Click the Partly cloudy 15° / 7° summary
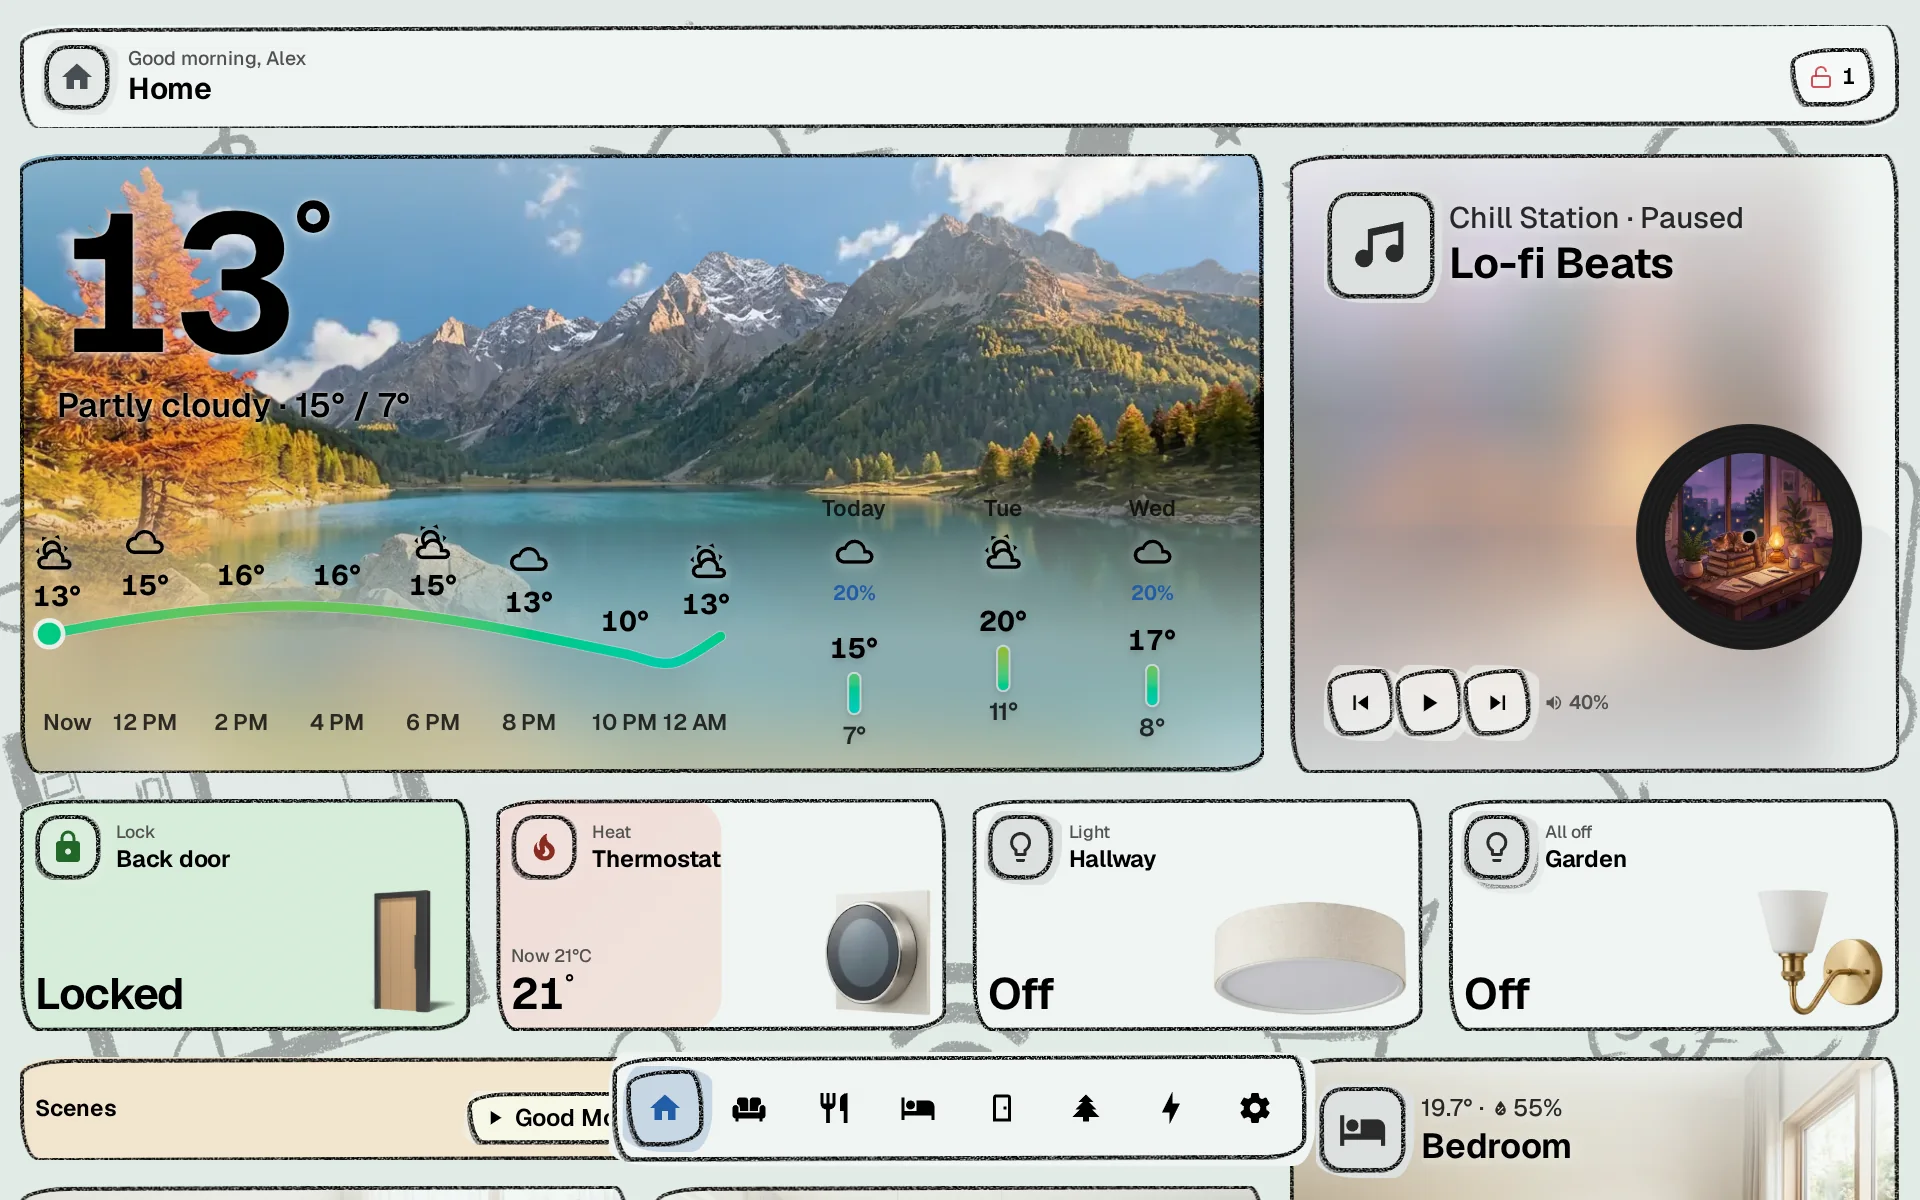Screen dimensions: 1920x1200 [233, 405]
